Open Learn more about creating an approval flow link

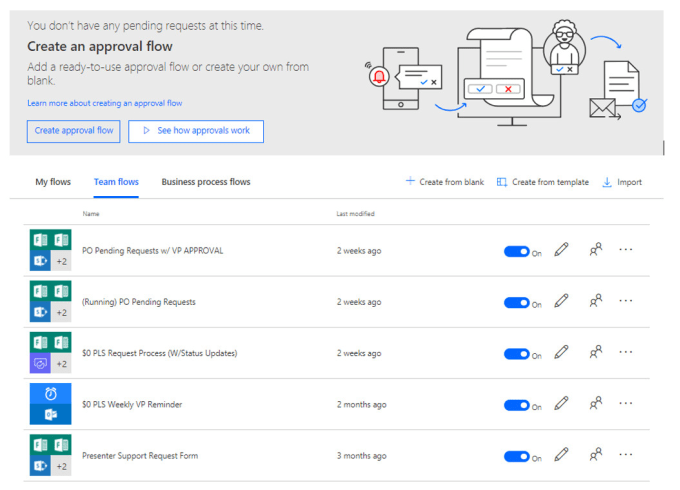coord(105,103)
